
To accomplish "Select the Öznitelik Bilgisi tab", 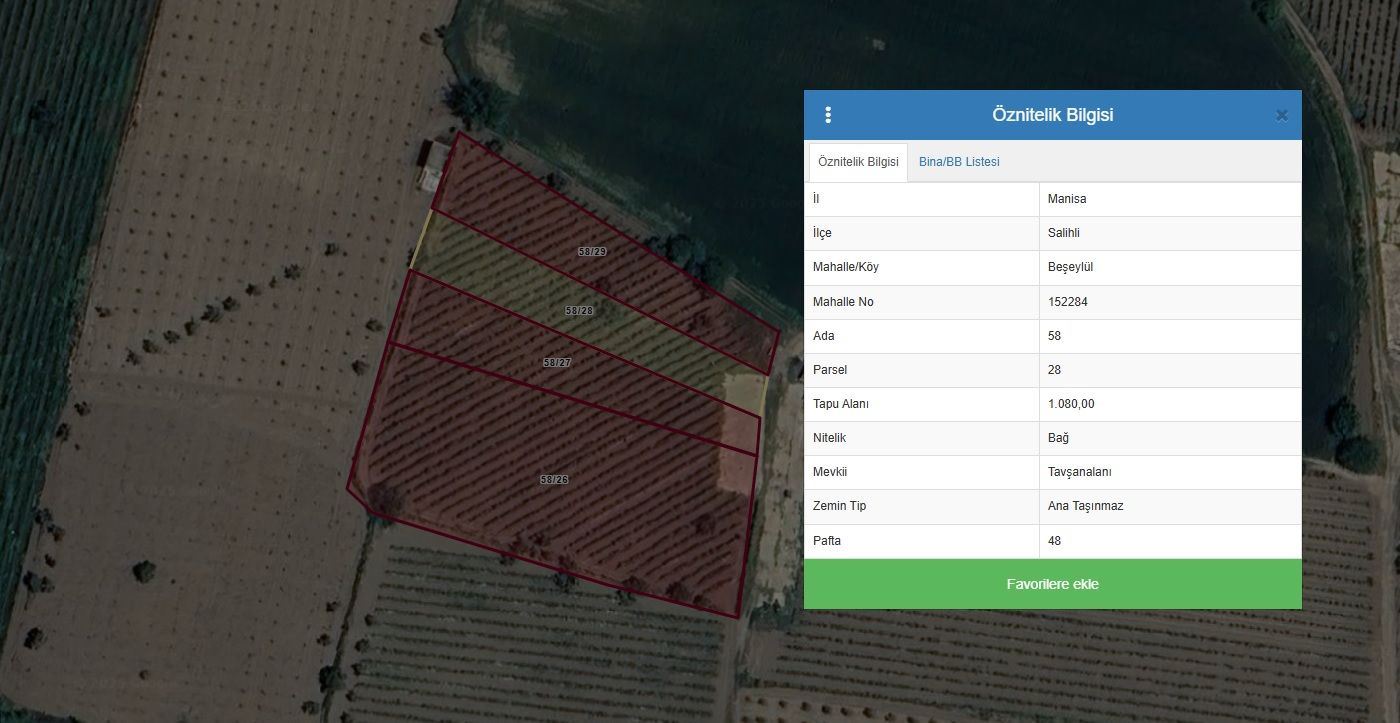I will pos(857,162).
